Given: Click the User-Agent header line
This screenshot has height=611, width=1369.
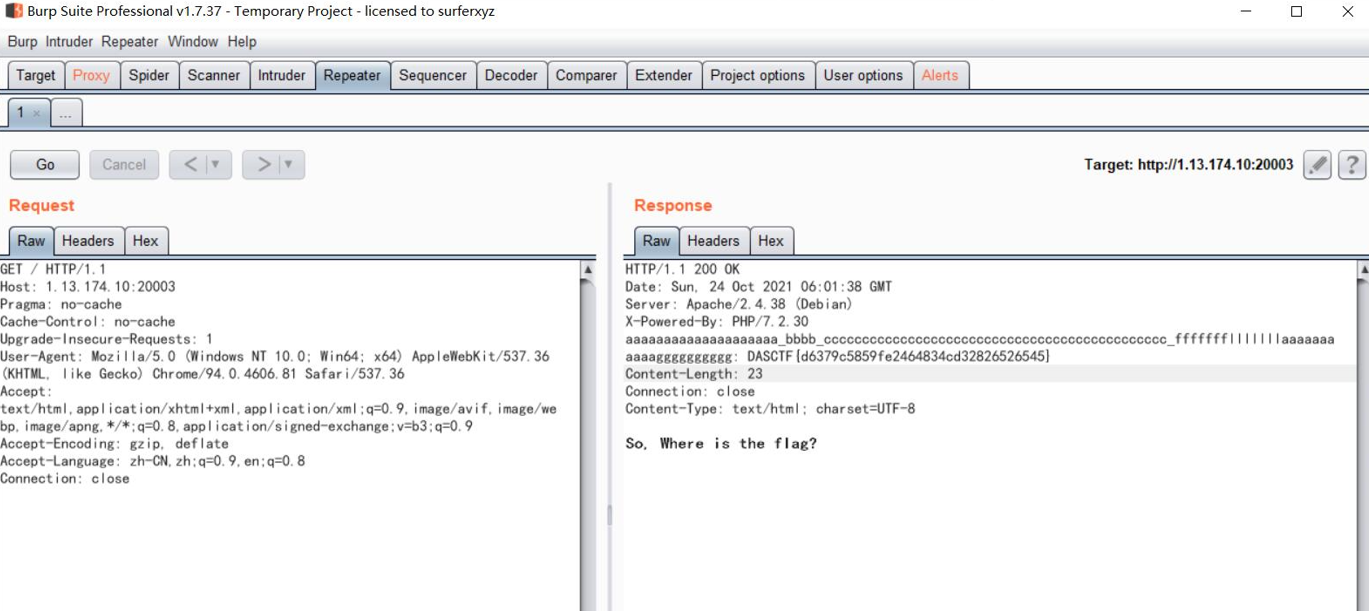Looking at the screenshot, I should 275,365.
